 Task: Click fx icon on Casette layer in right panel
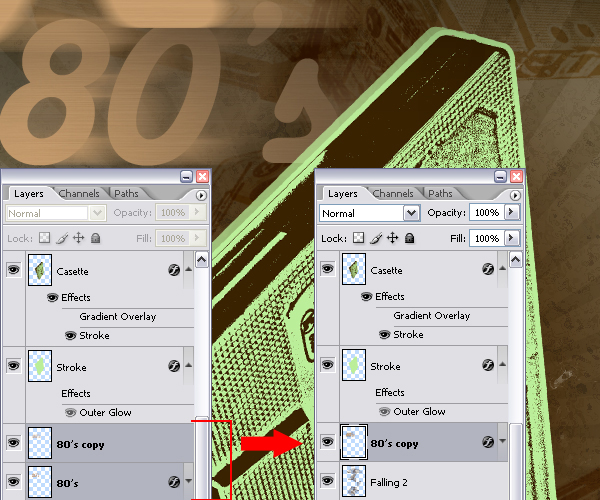coord(488,270)
